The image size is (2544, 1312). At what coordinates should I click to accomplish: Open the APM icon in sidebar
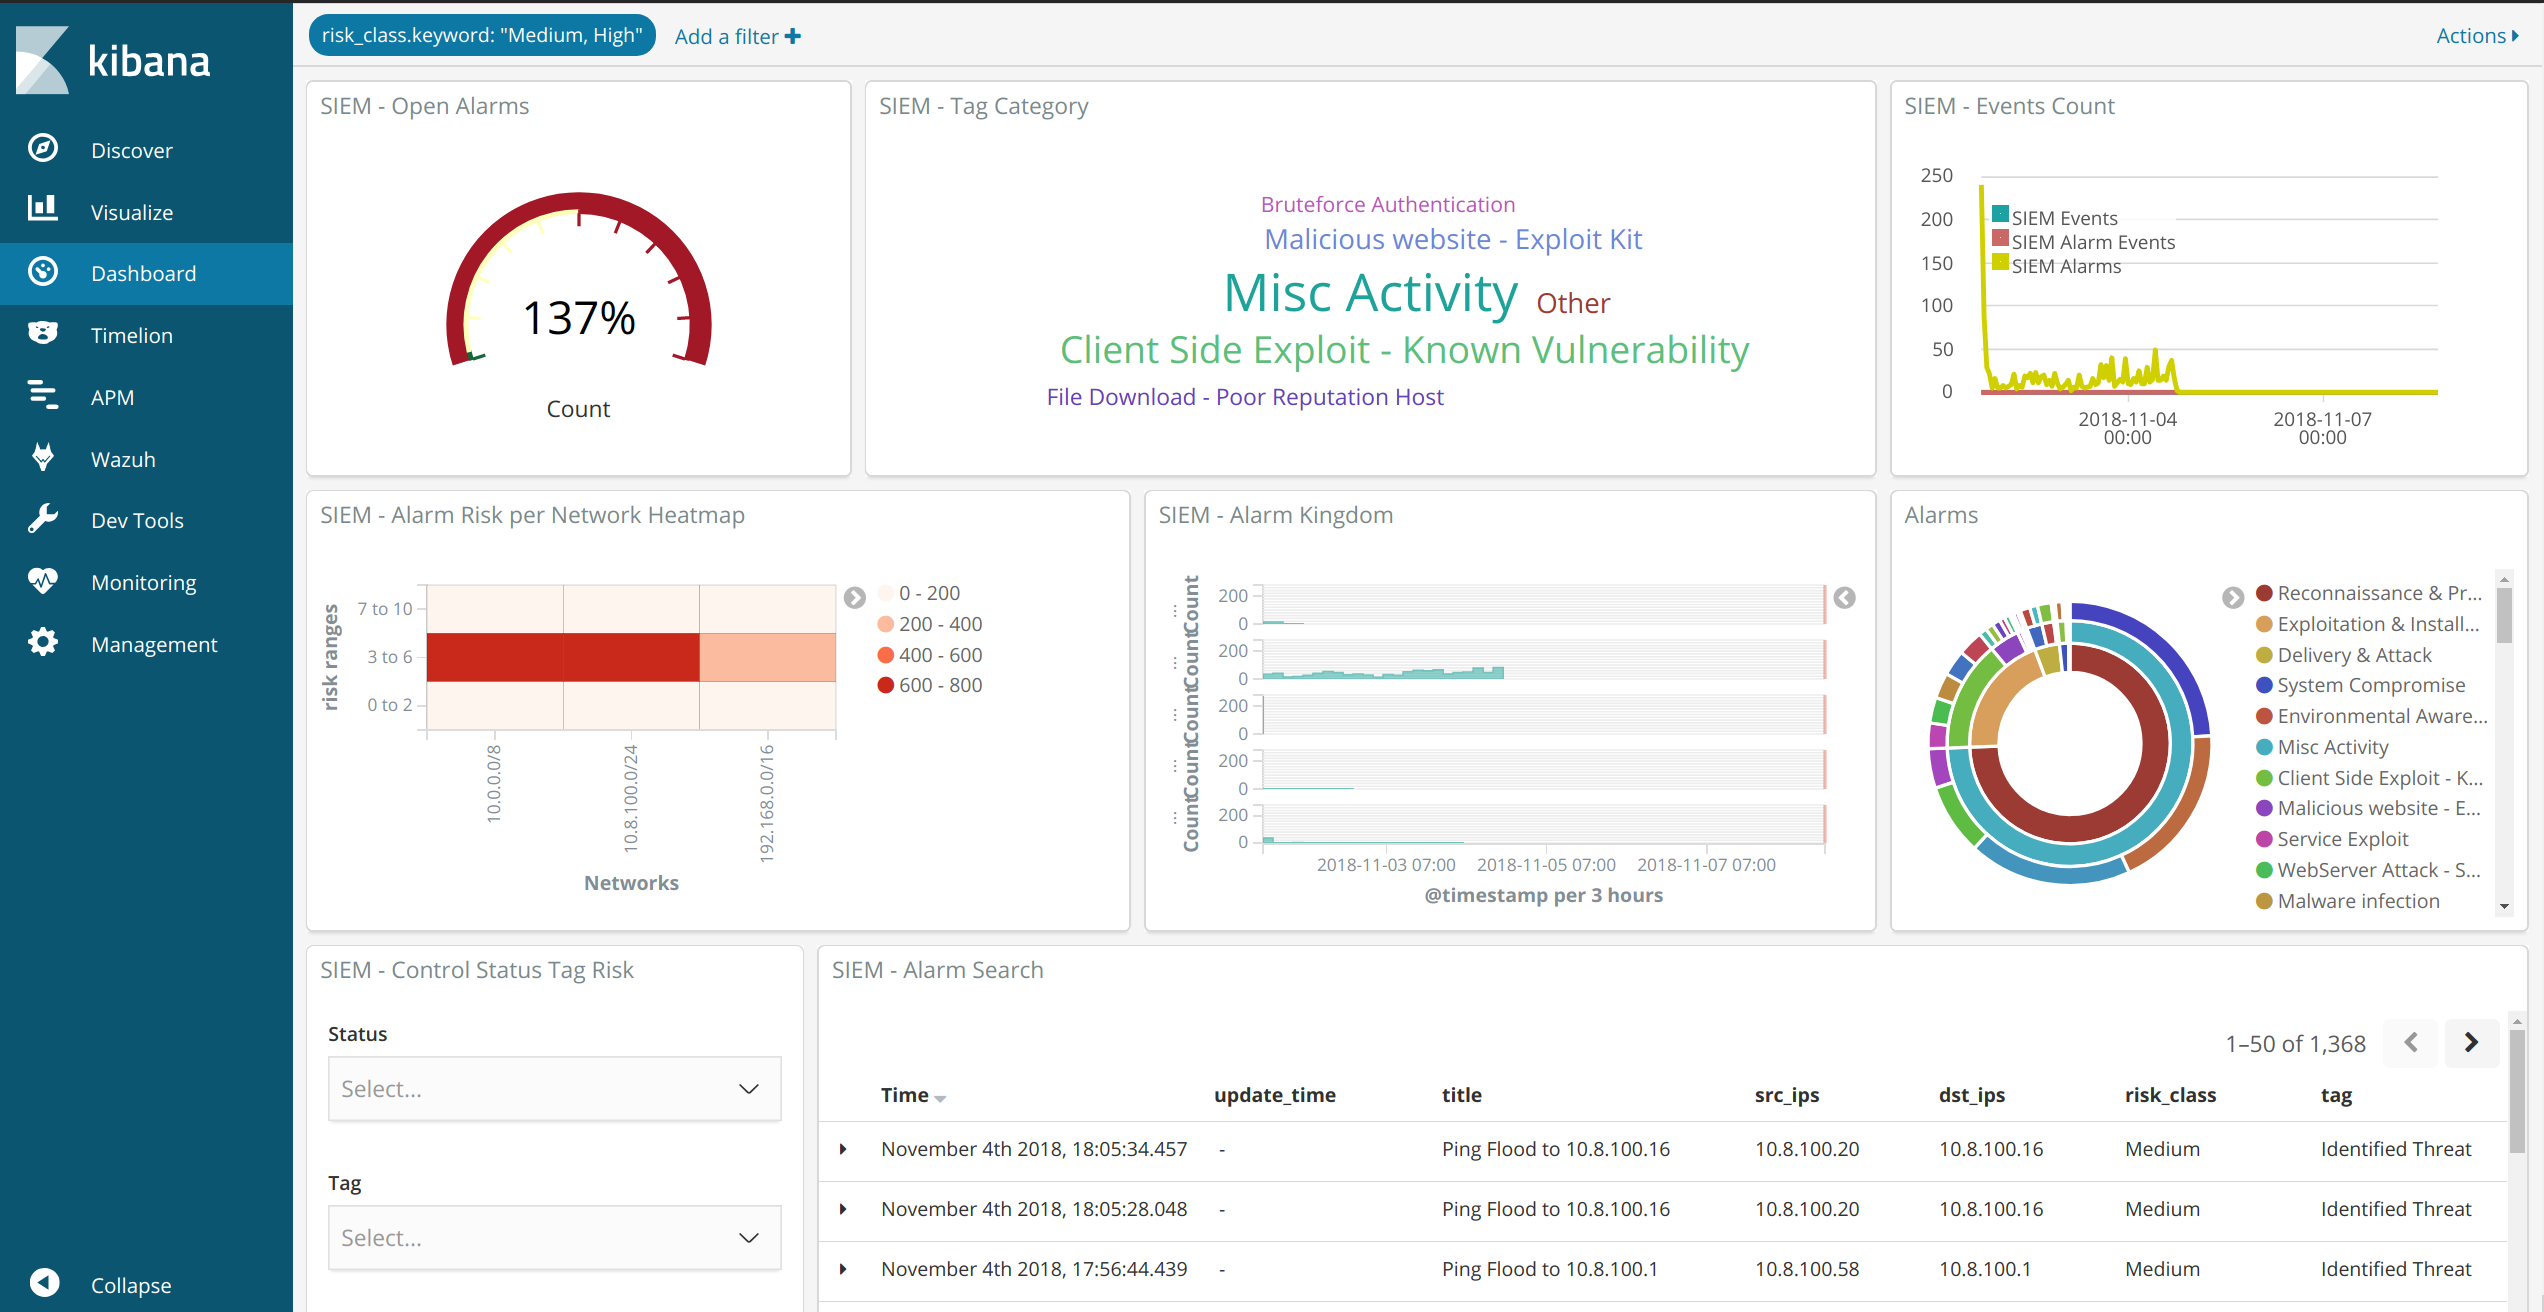(42, 396)
